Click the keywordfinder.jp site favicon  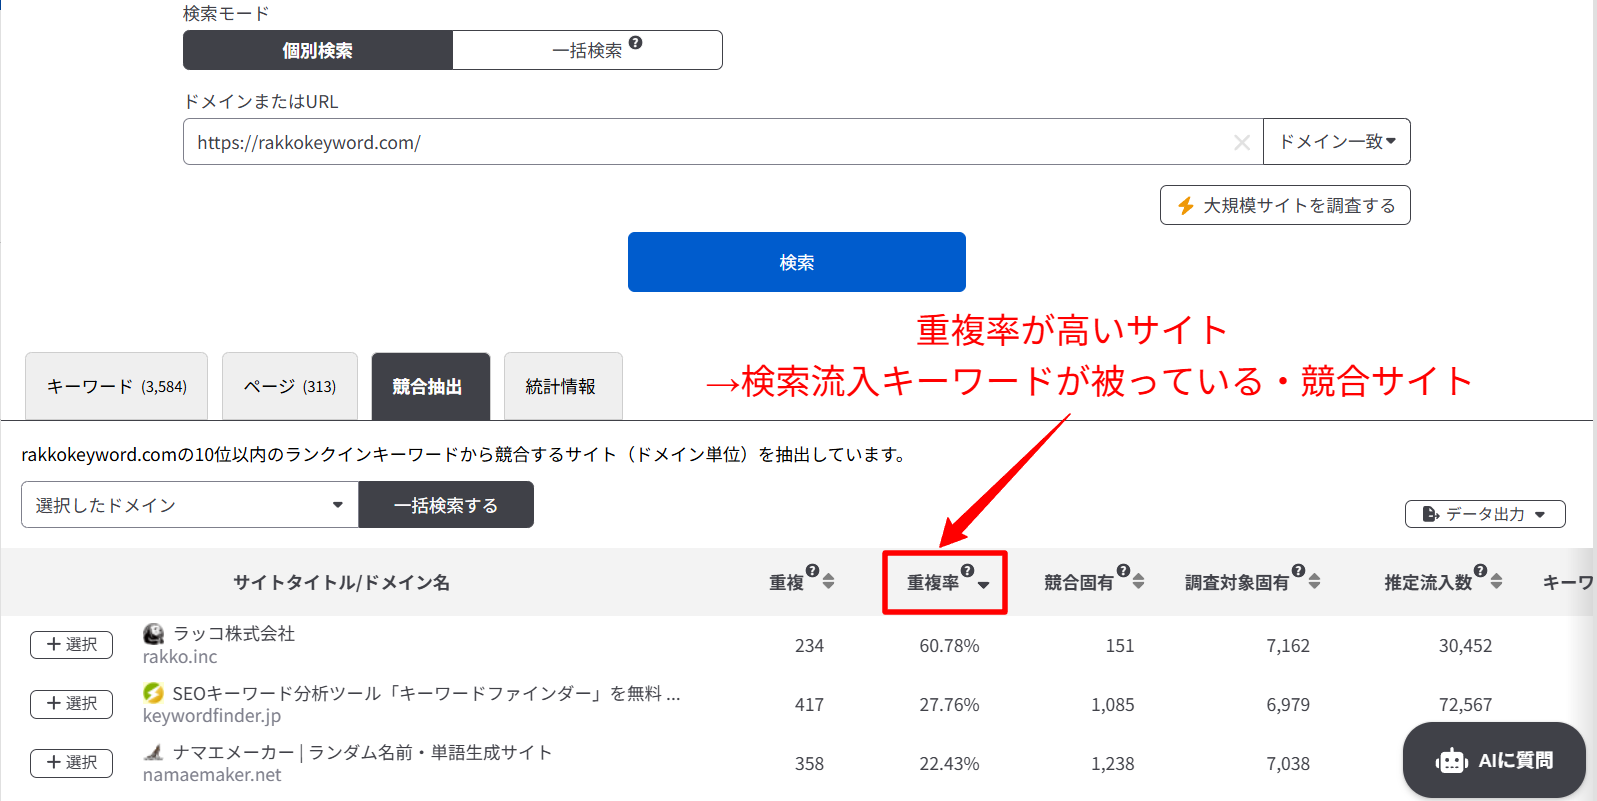(153, 693)
